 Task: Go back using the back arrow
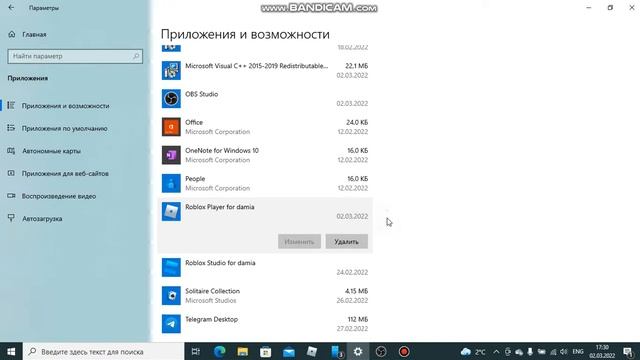[11, 8]
